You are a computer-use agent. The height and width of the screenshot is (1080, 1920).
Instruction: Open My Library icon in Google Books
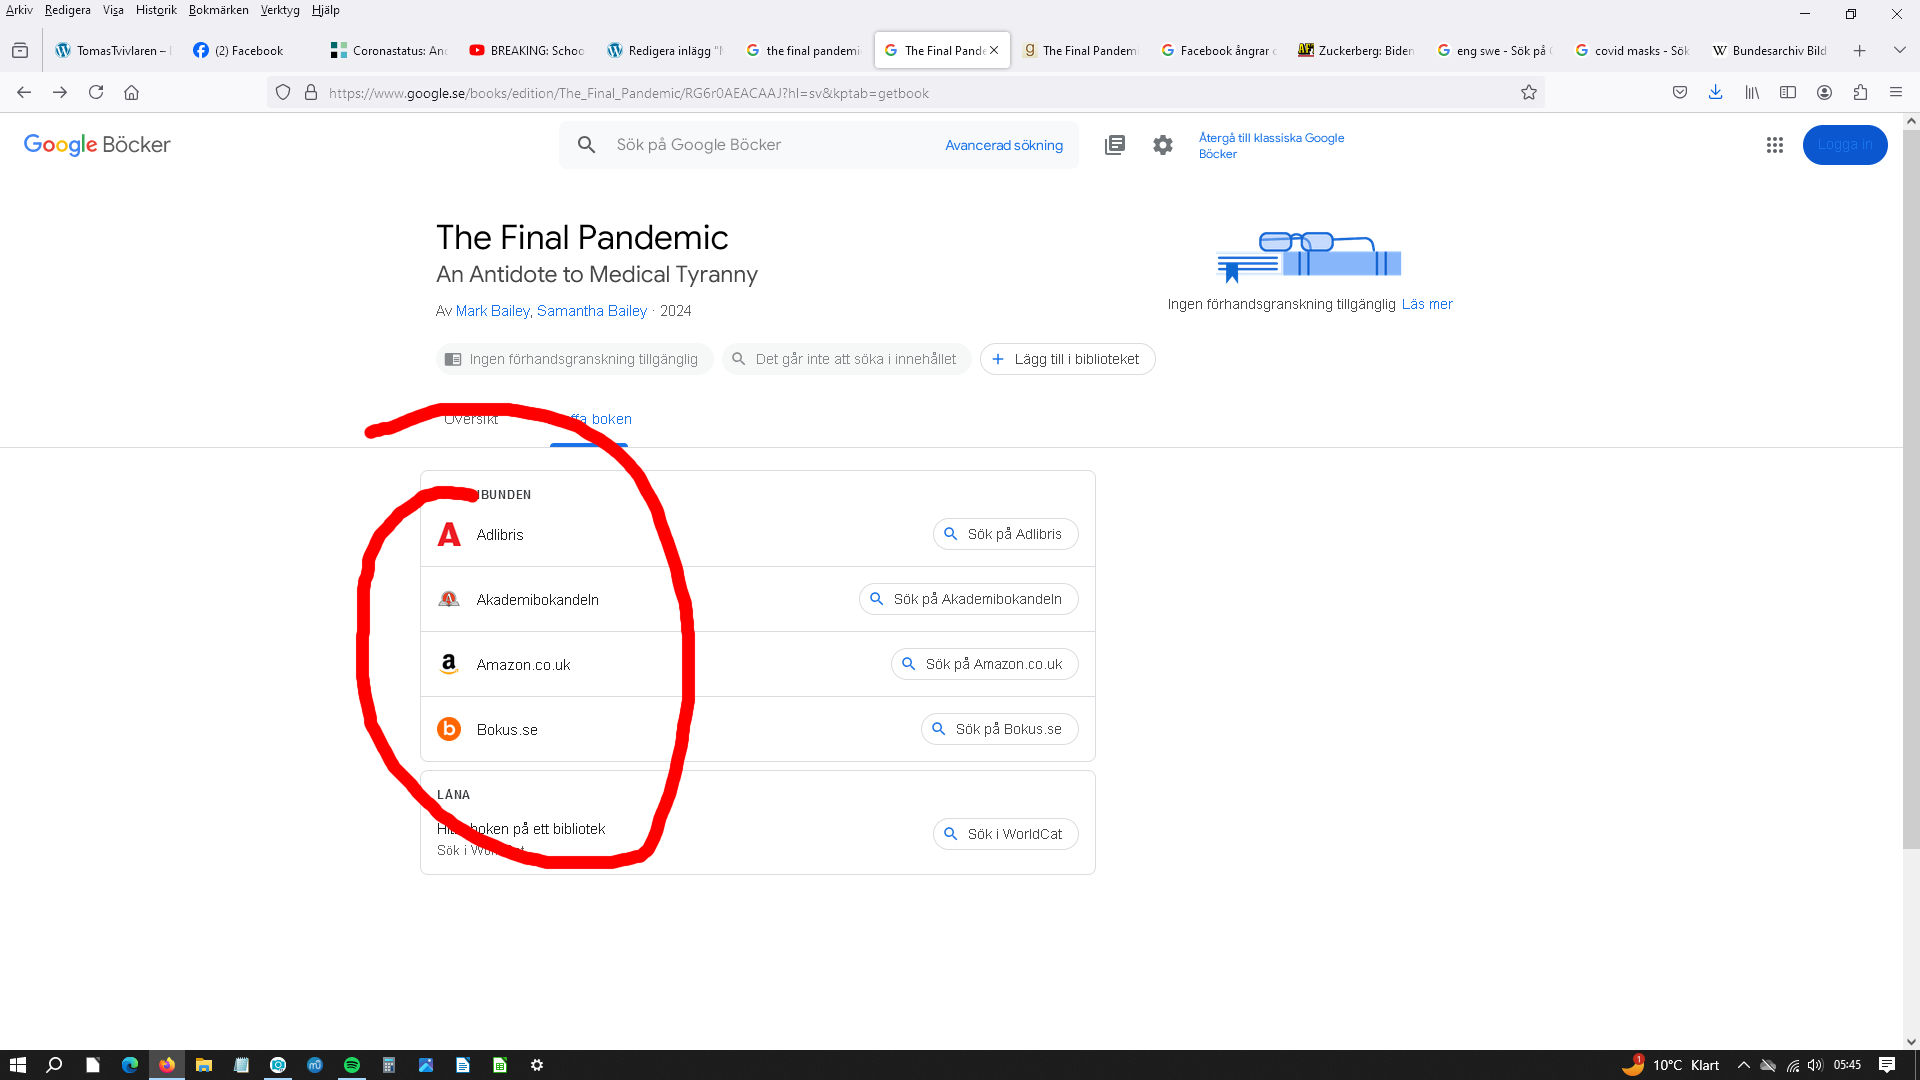coord(1115,145)
